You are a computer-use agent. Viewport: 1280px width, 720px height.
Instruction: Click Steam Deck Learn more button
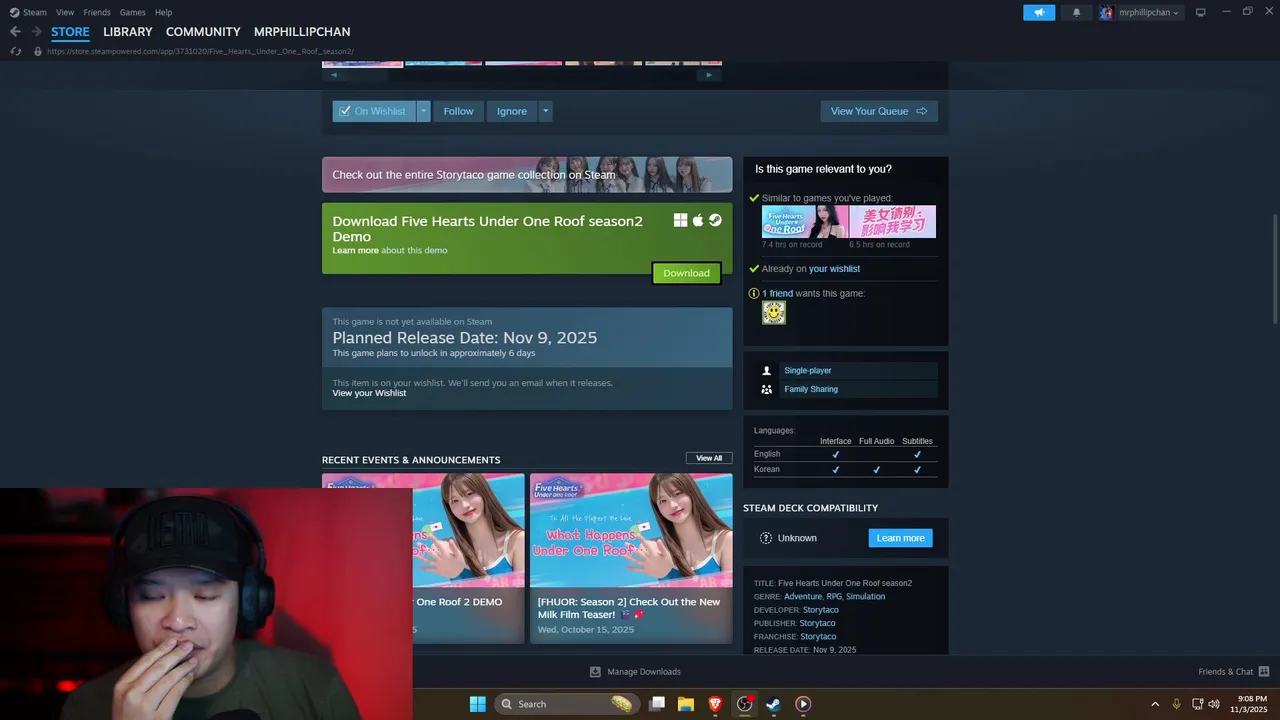pyautogui.click(x=900, y=538)
